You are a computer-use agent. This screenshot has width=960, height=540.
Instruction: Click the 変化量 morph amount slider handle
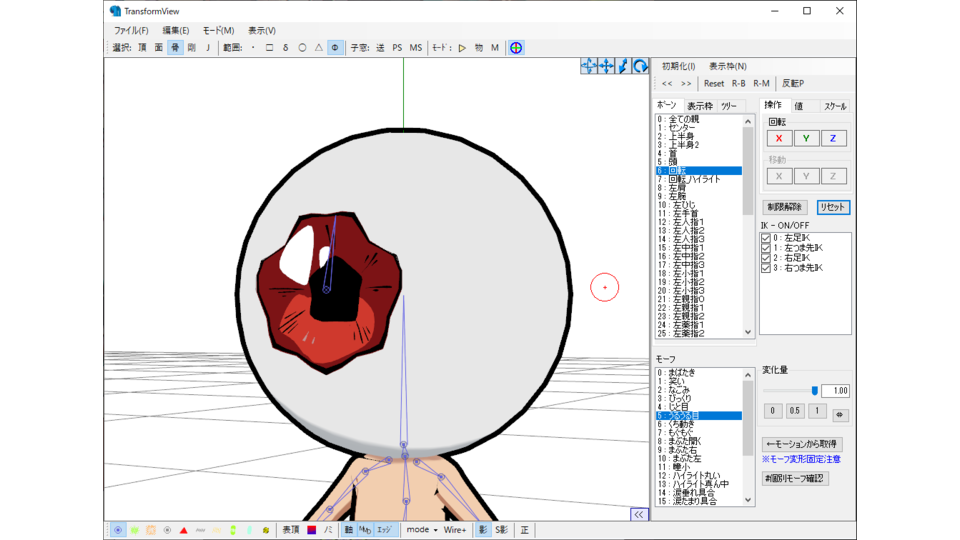(814, 391)
